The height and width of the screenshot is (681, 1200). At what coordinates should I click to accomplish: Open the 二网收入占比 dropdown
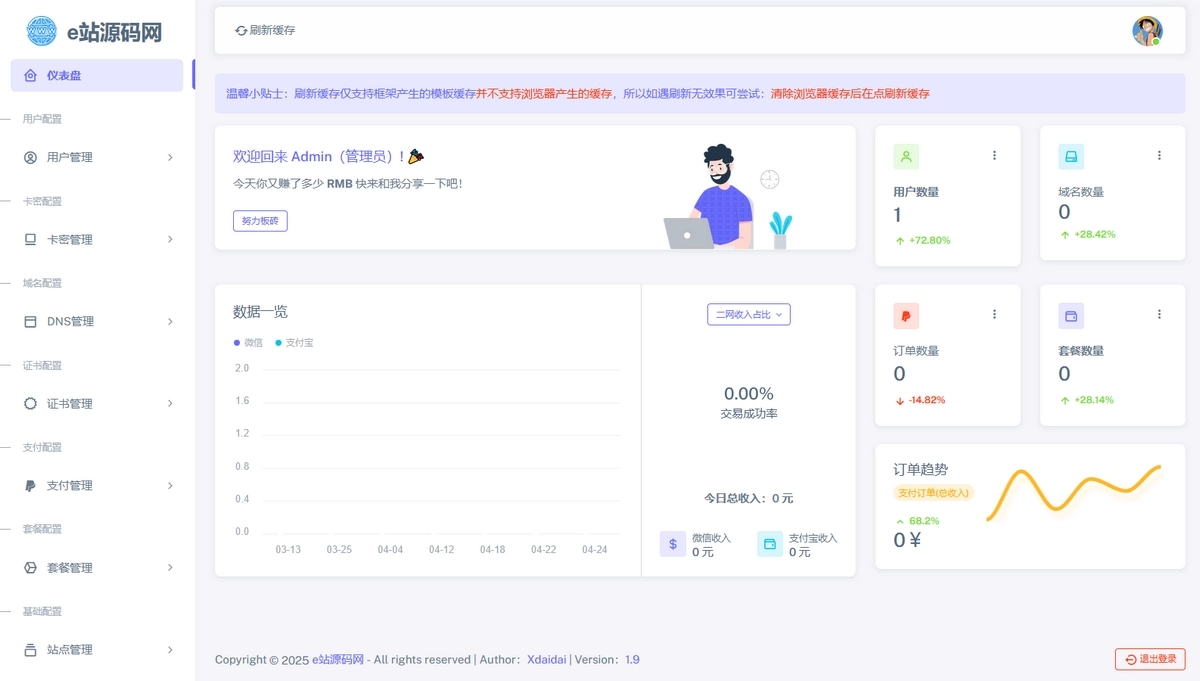tap(749, 314)
